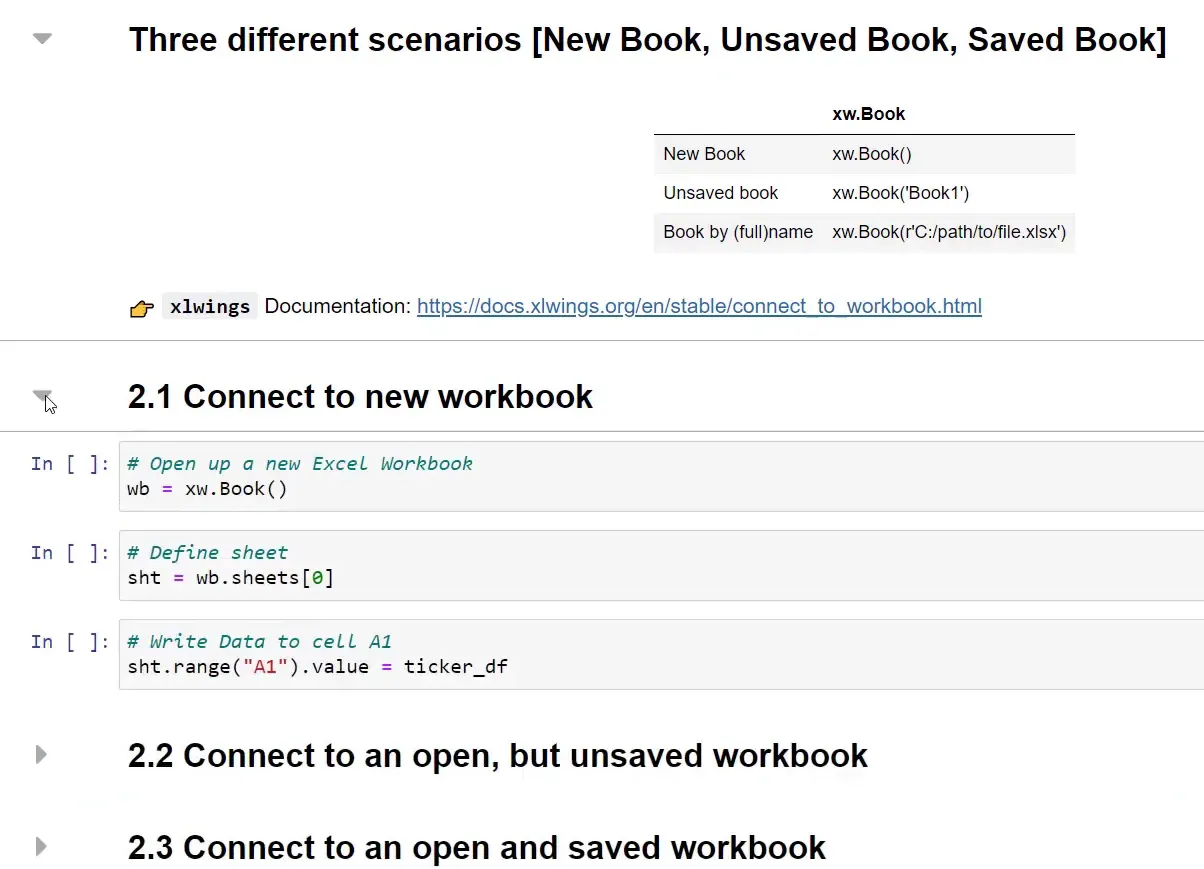
Task: Open the xlwings documentation link
Action: pos(698,306)
